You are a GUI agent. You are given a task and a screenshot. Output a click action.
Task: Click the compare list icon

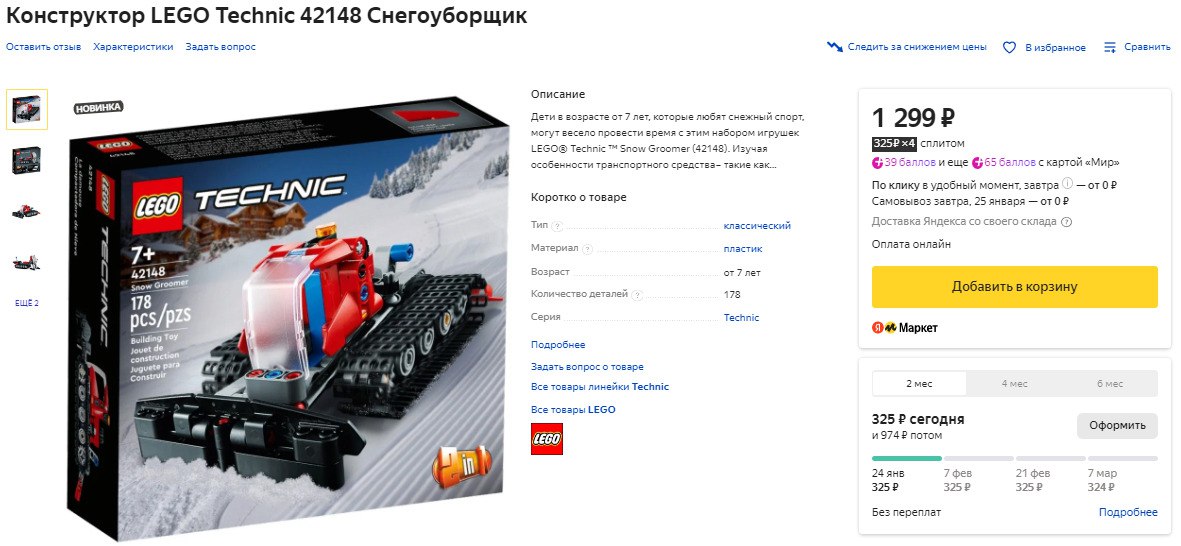pyautogui.click(x=1110, y=47)
